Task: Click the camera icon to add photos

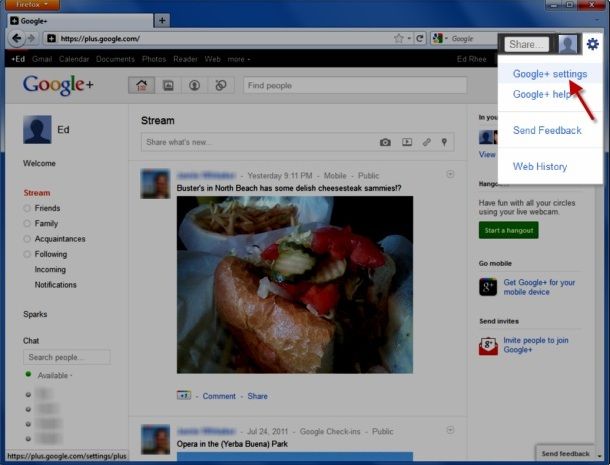Action: click(385, 142)
